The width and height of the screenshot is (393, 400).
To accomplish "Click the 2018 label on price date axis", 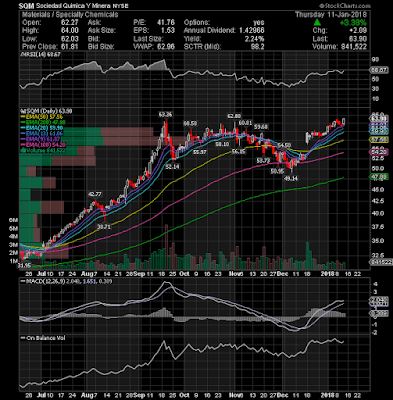I will pyautogui.click(x=327, y=274).
